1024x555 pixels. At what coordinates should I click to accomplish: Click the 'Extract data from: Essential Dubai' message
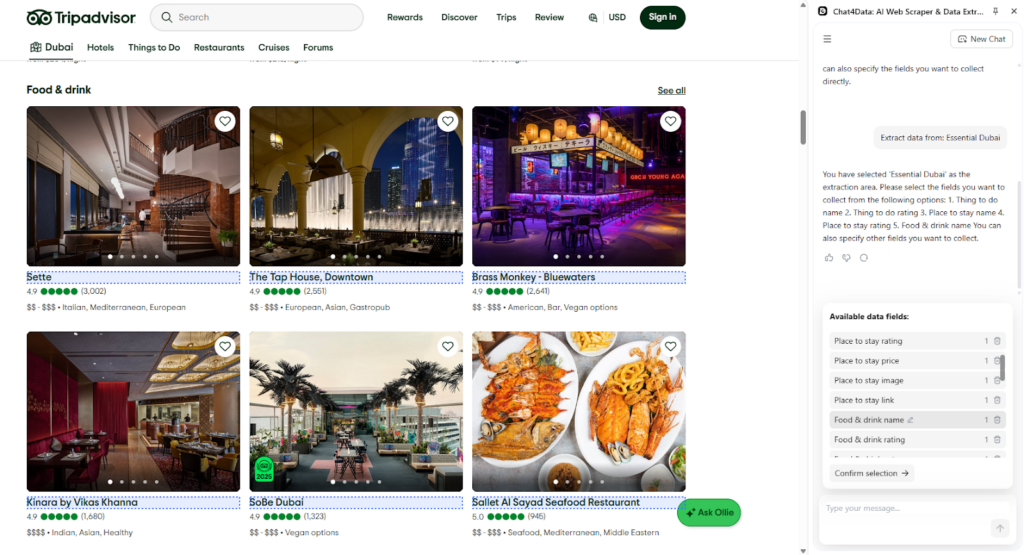pos(940,138)
